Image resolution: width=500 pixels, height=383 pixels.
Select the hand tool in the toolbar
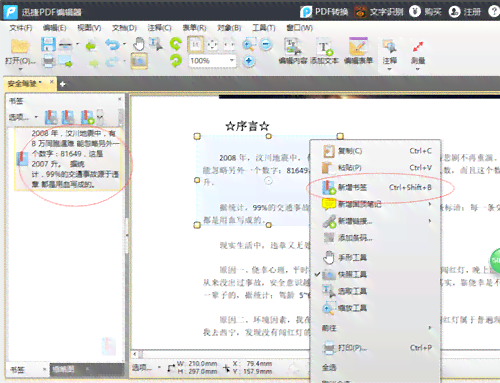pyautogui.click(x=139, y=44)
